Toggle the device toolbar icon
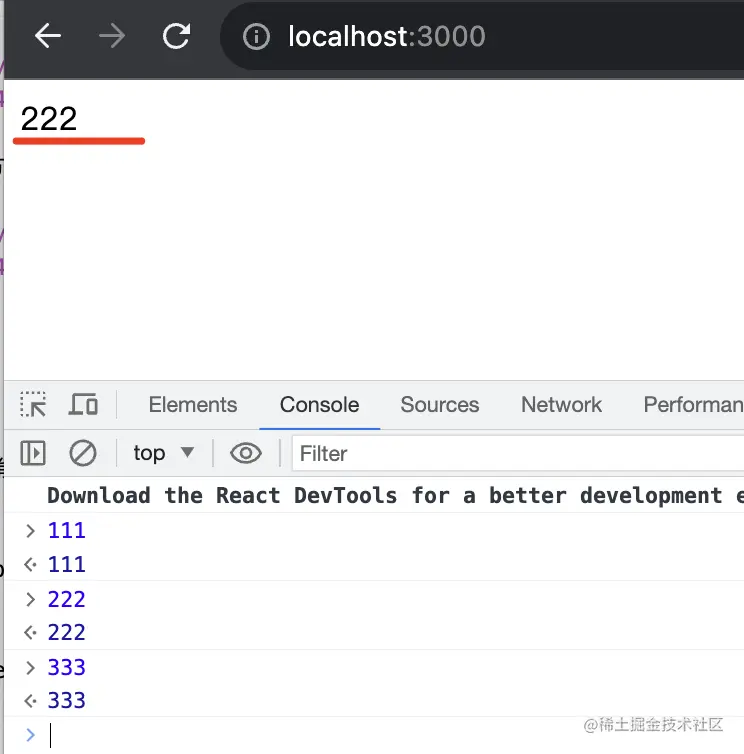 (83, 404)
